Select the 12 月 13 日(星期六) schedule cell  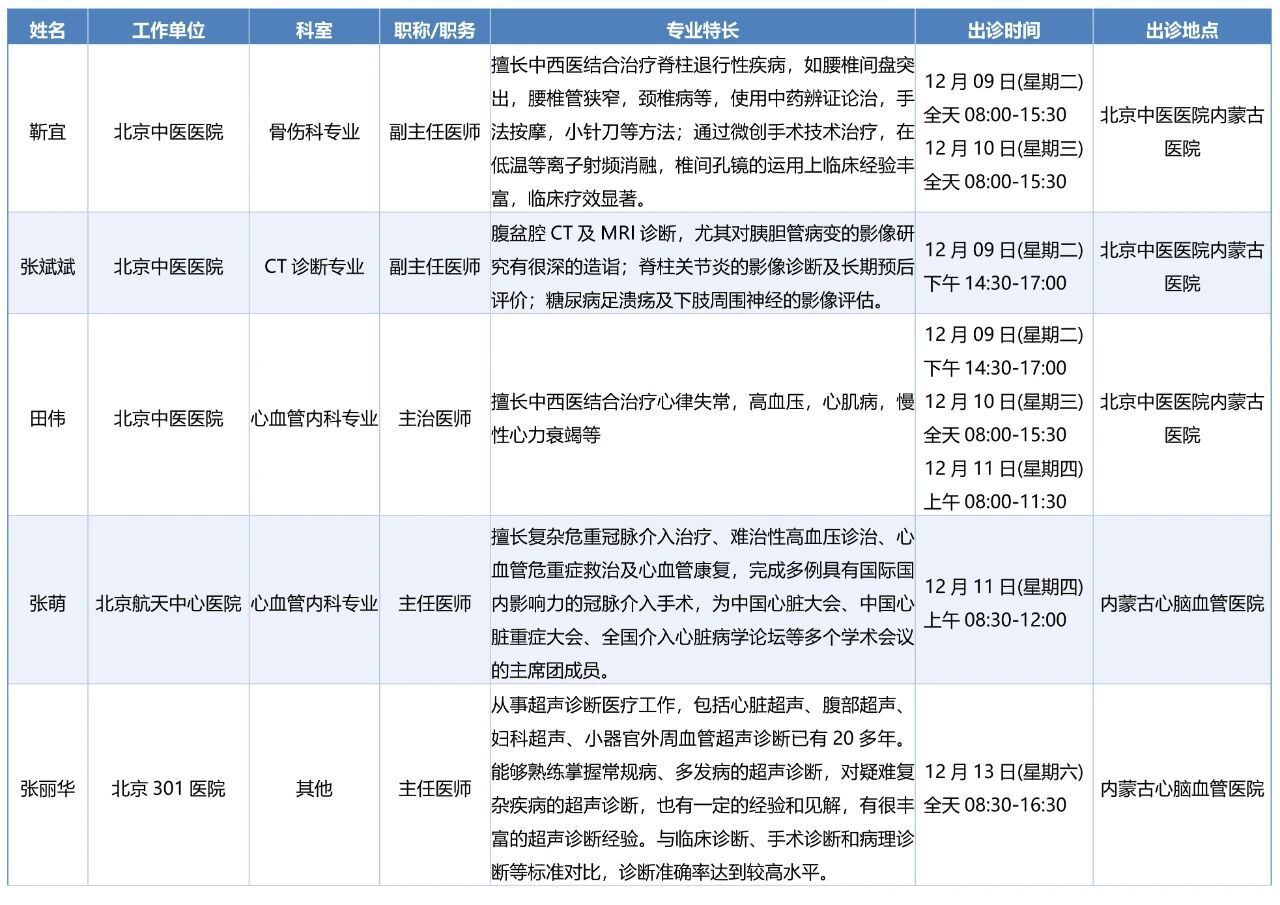pos(1003,788)
